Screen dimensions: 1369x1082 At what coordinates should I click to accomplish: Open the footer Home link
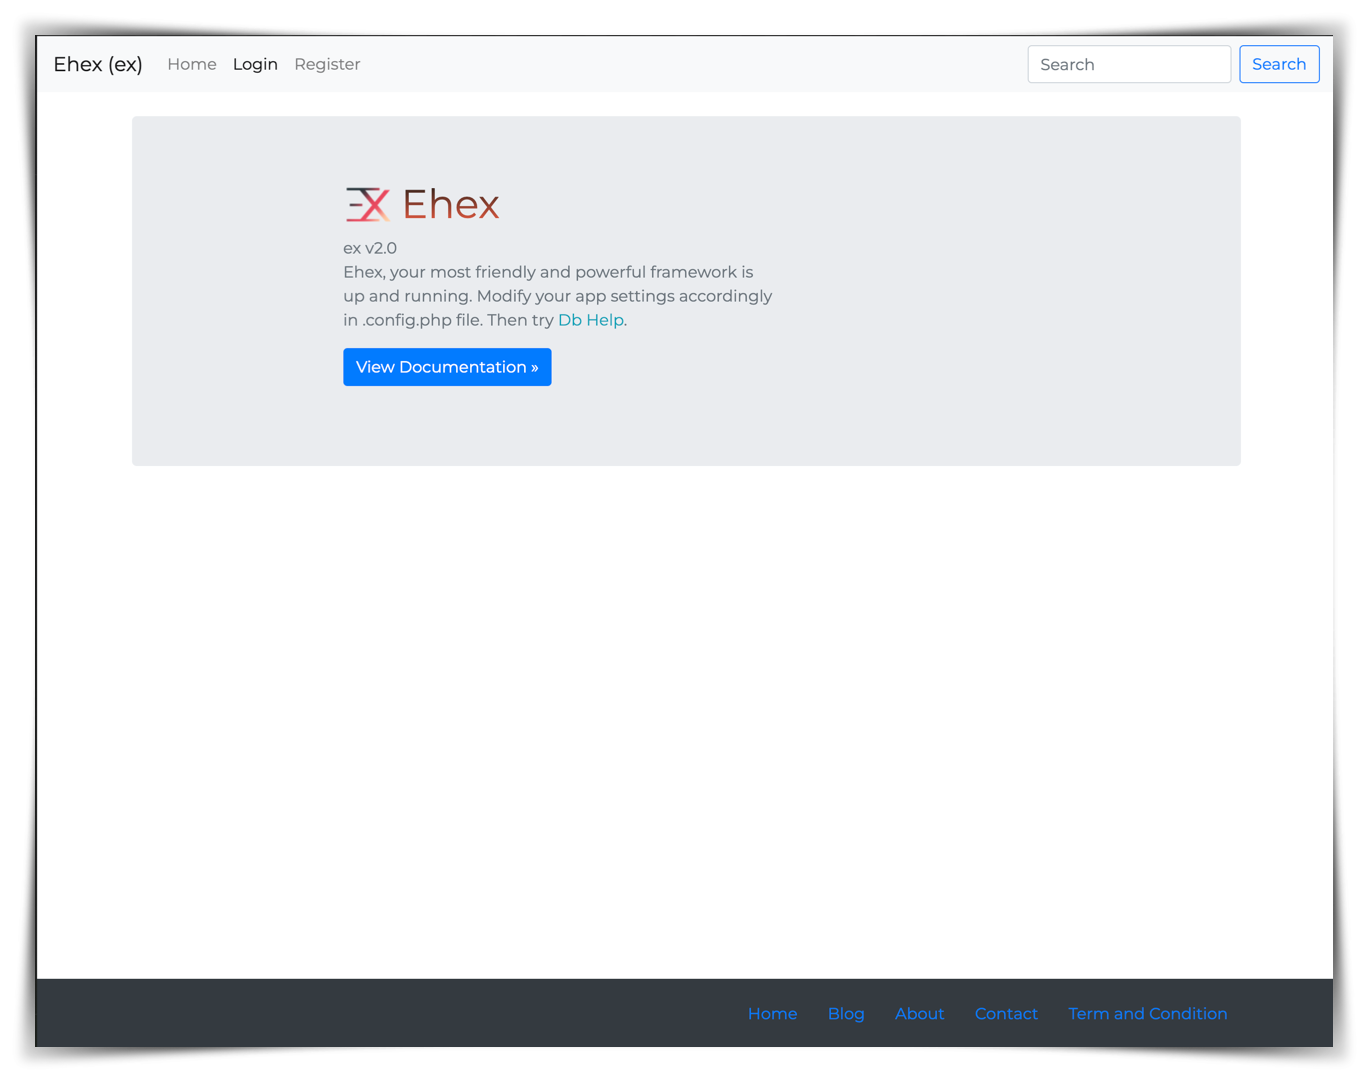coord(772,1013)
